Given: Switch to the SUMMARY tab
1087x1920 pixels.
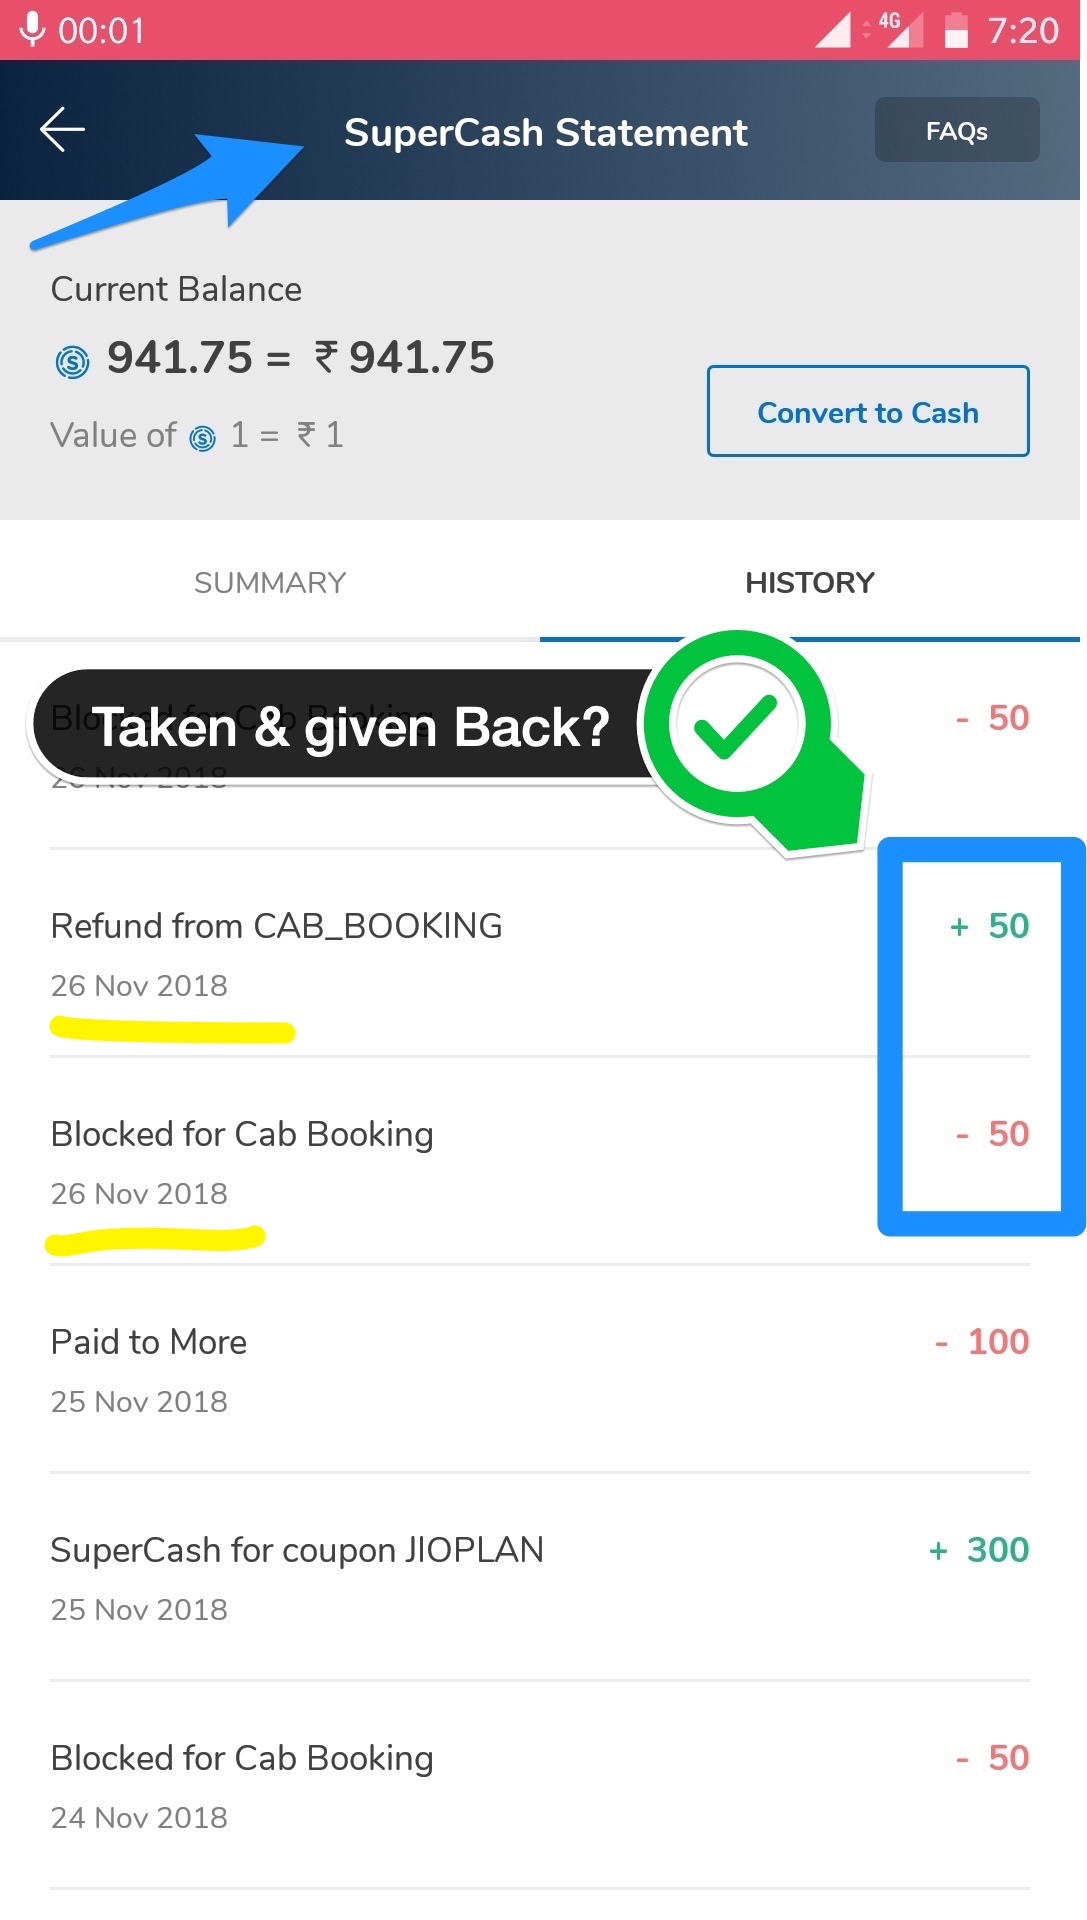Looking at the screenshot, I should click(x=270, y=582).
